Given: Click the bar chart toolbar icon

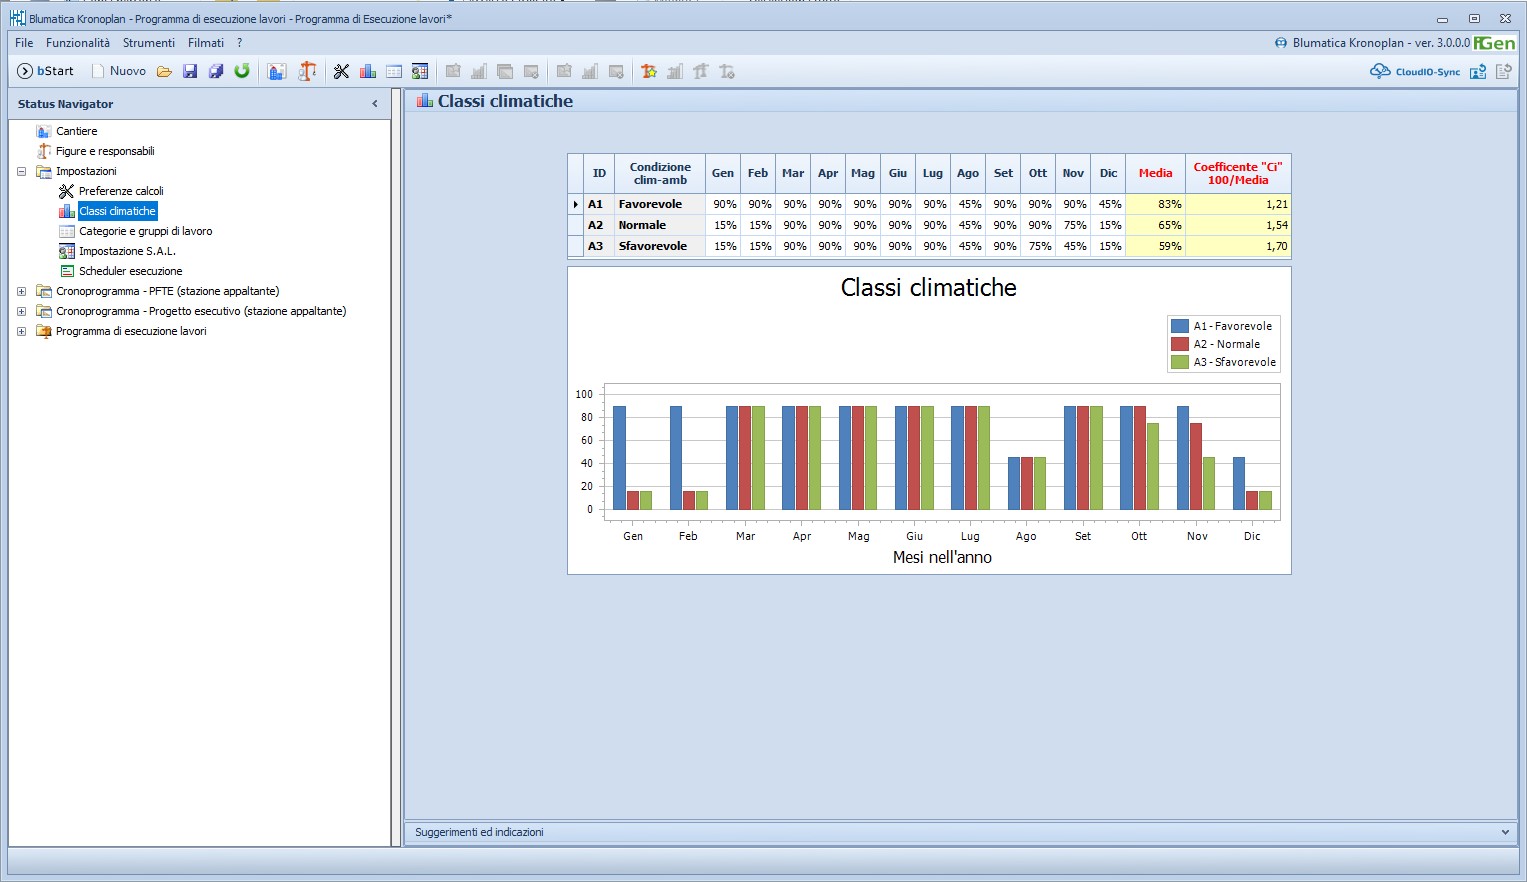Looking at the screenshot, I should (368, 71).
